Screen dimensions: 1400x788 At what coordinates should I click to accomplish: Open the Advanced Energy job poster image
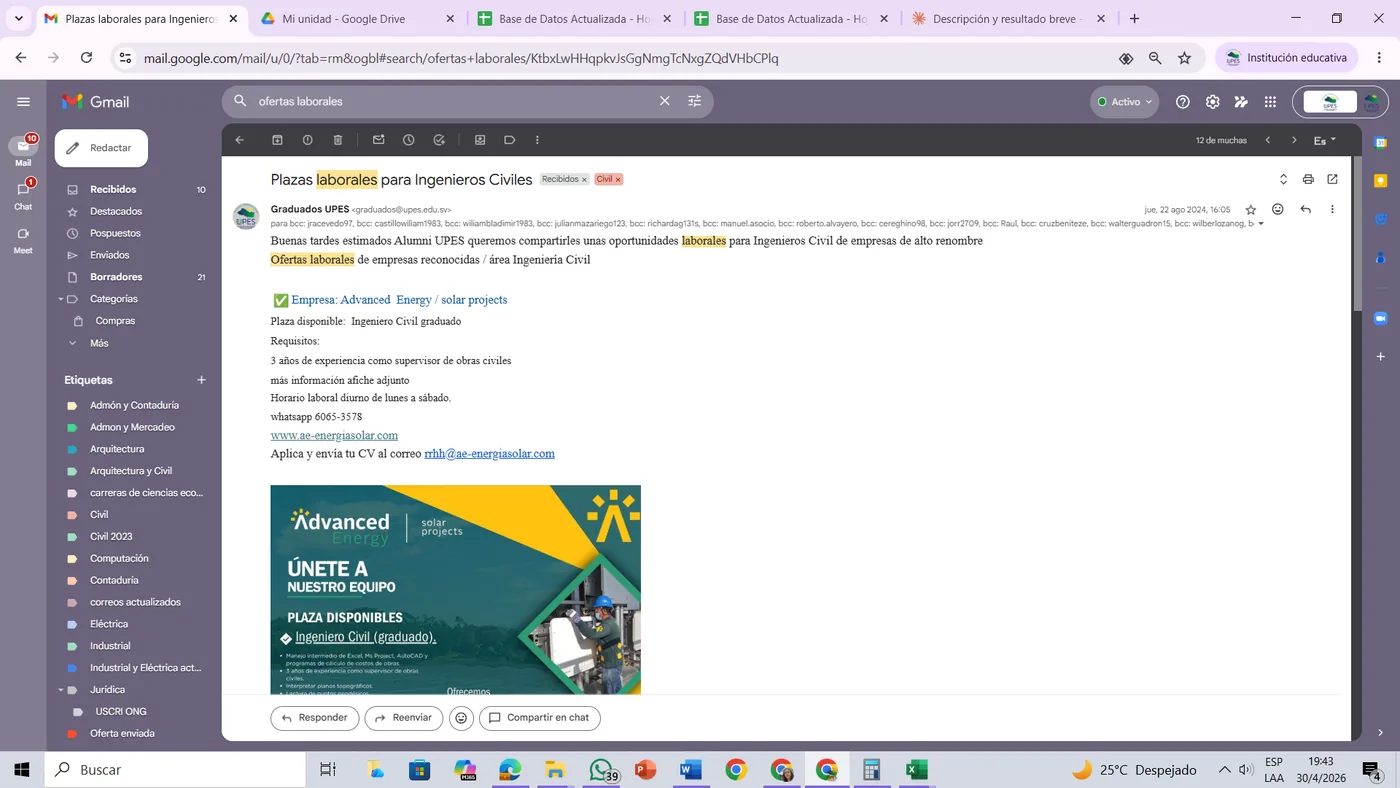[x=455, y=590]
